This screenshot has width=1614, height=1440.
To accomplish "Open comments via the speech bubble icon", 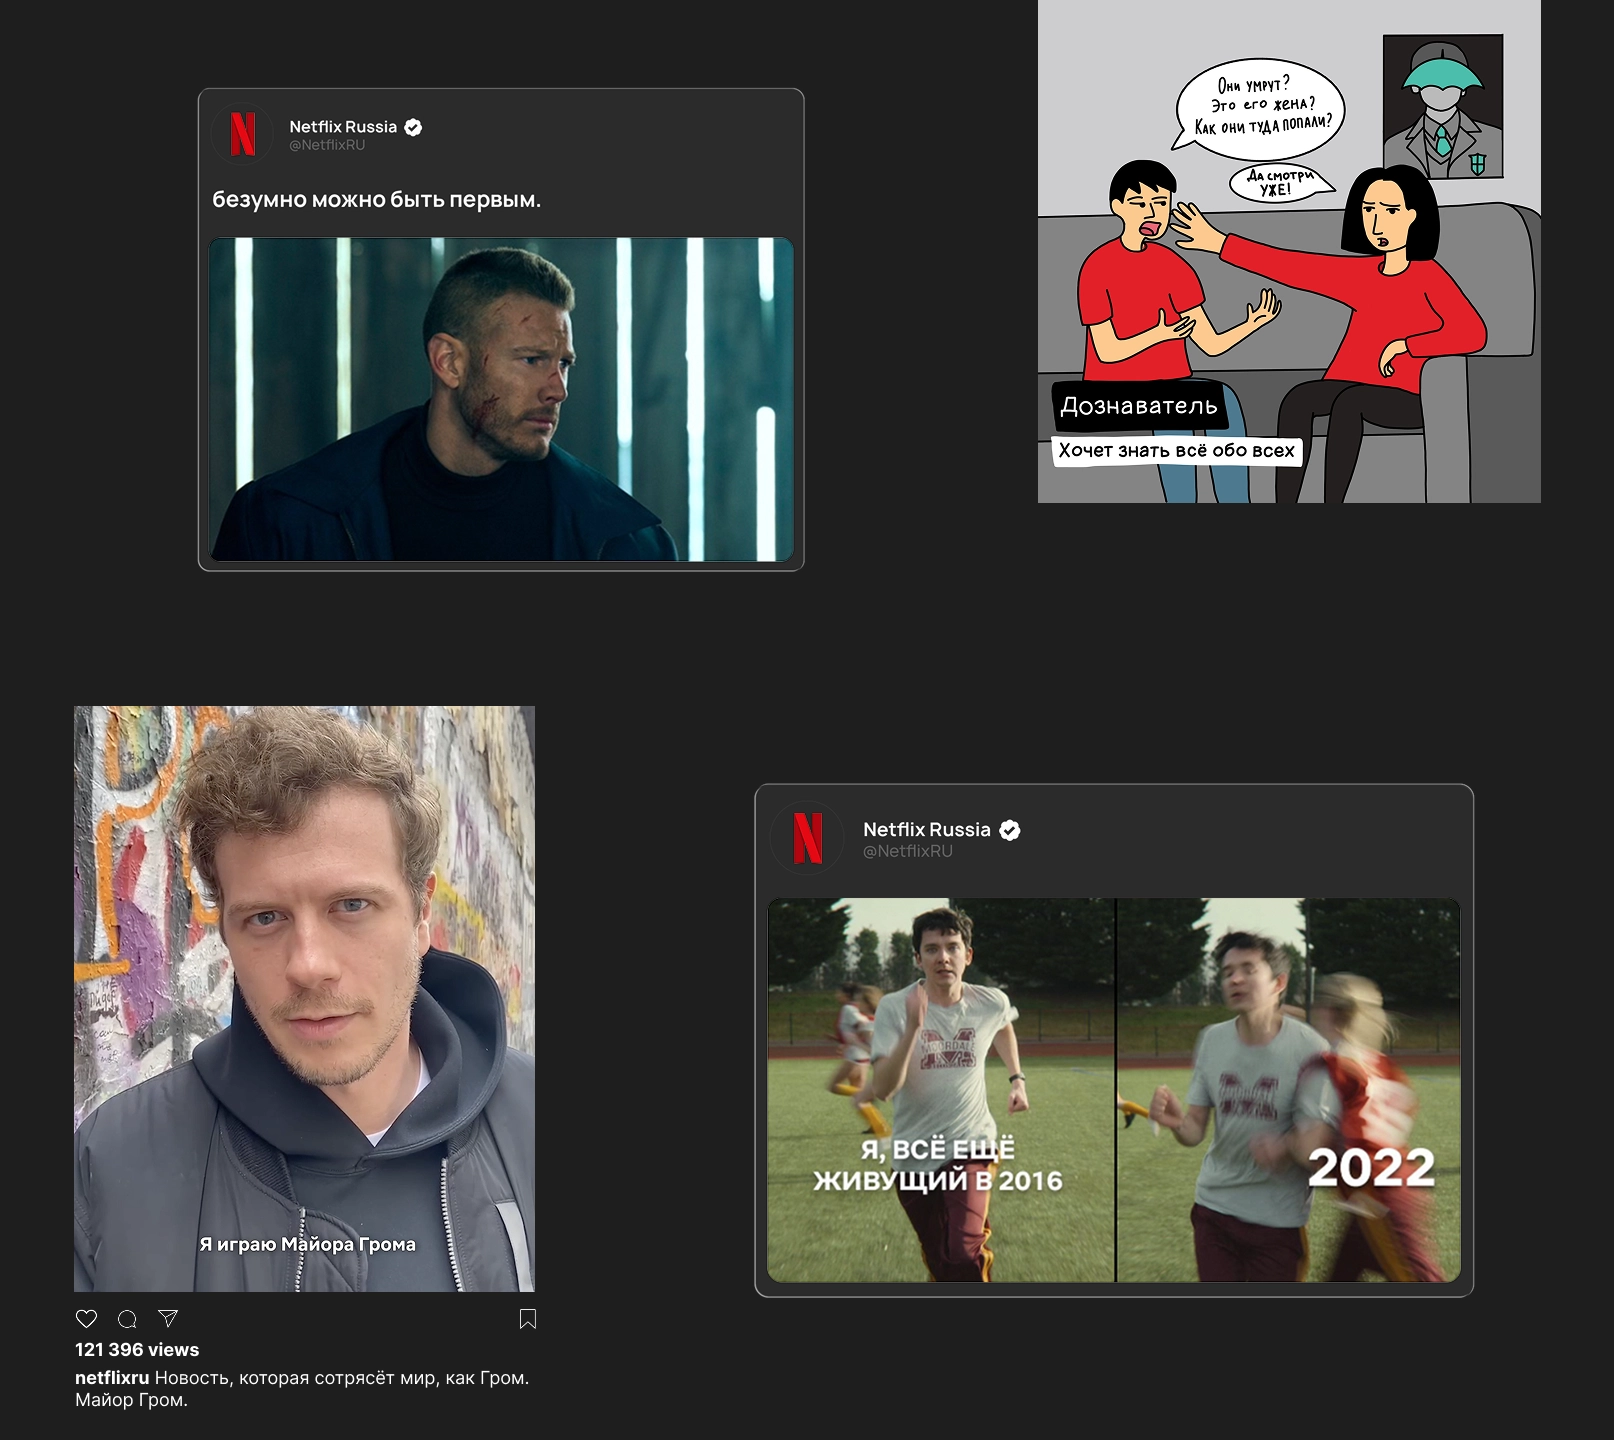I will [127, 1319].
